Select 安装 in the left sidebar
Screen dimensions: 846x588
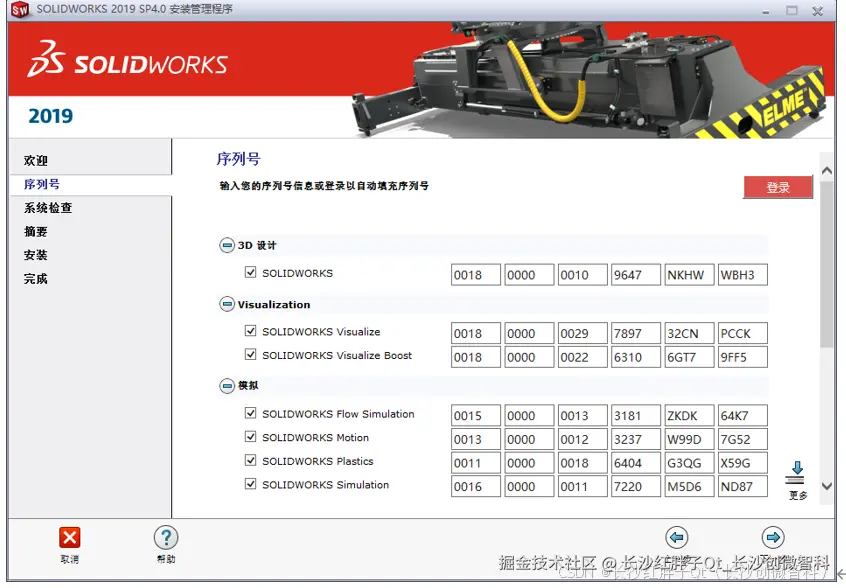tap(36, 255)
